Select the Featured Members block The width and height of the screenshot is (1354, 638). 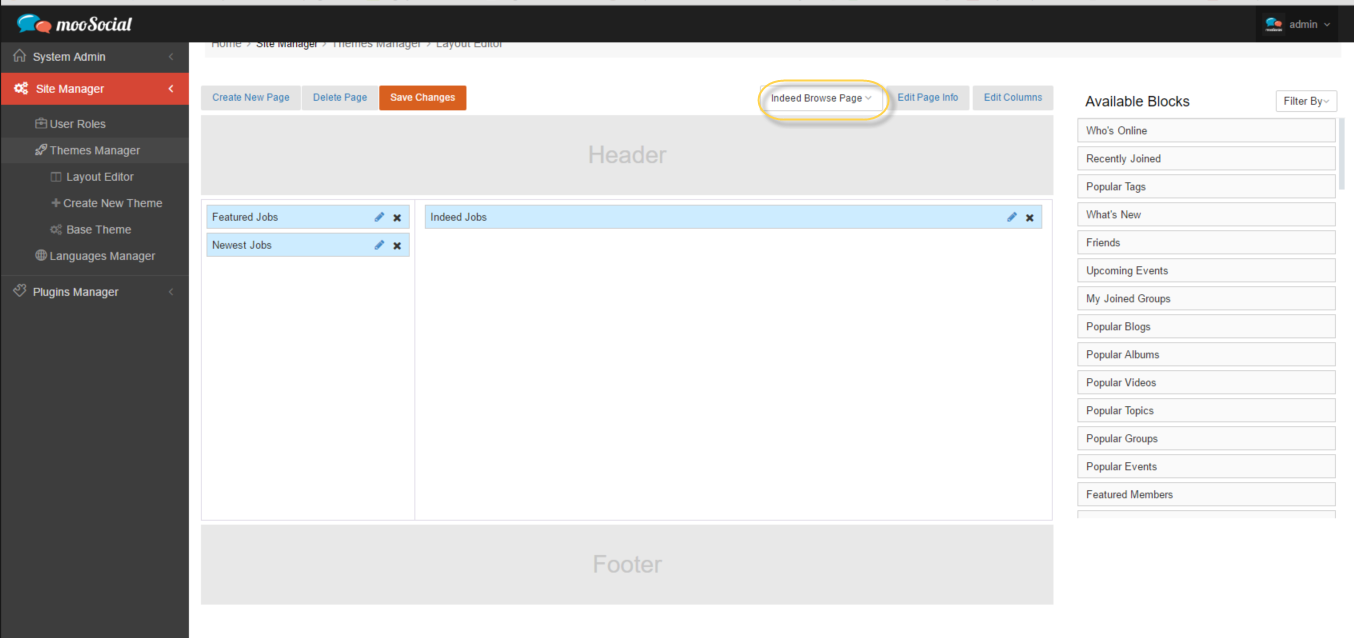[x=1206, y=495]
